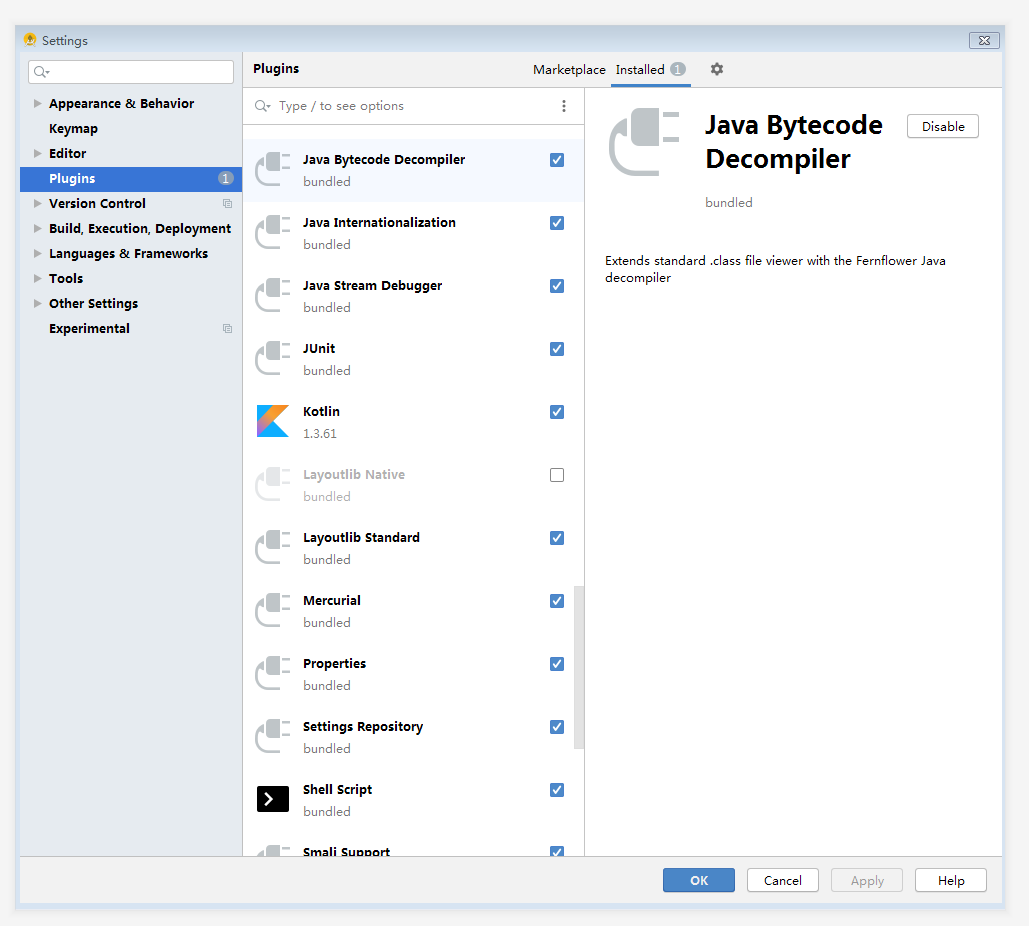Click the Cancel button
The height and width of the screenshot is (926, 1029).
(782, 880)
